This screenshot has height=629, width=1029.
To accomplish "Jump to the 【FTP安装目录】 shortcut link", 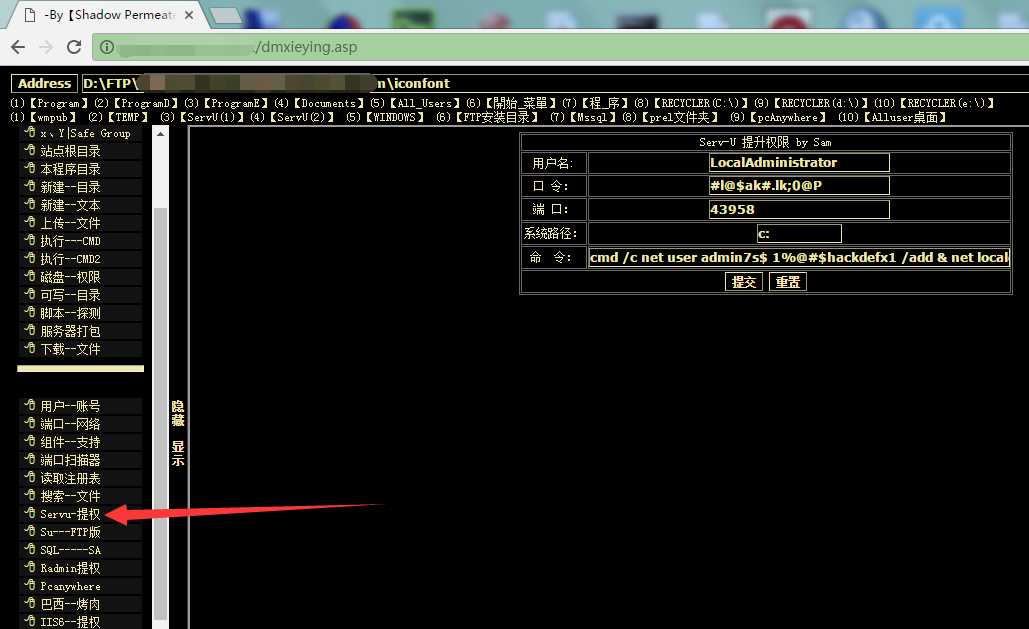I will click(497, 118).
